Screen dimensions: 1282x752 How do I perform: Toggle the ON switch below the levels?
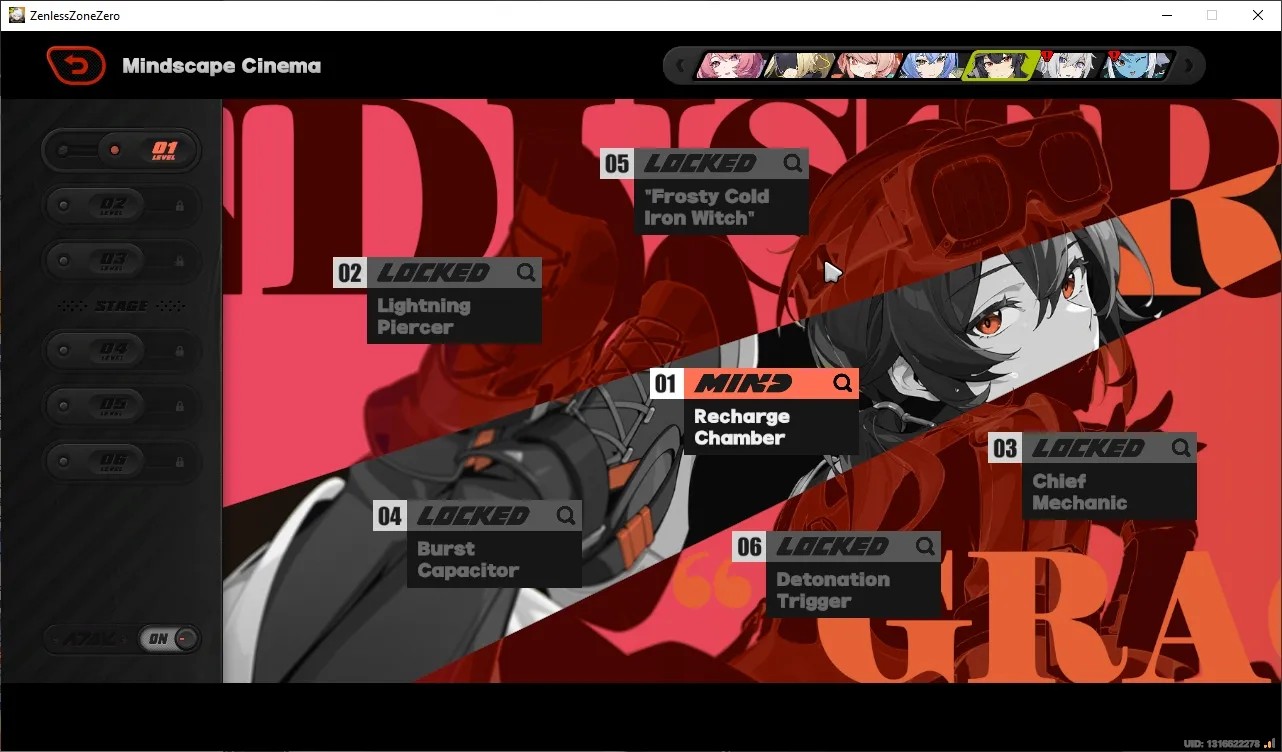(169, 639)
